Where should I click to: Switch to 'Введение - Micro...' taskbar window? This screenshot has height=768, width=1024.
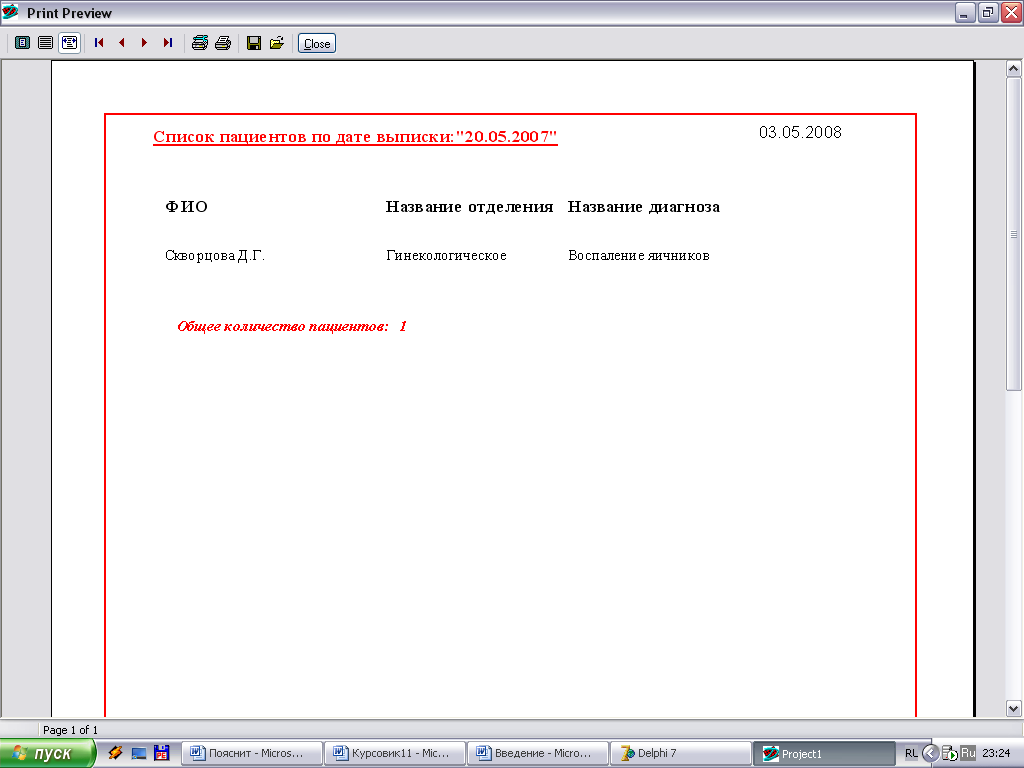pyautogui.click(x=538, y=754)
